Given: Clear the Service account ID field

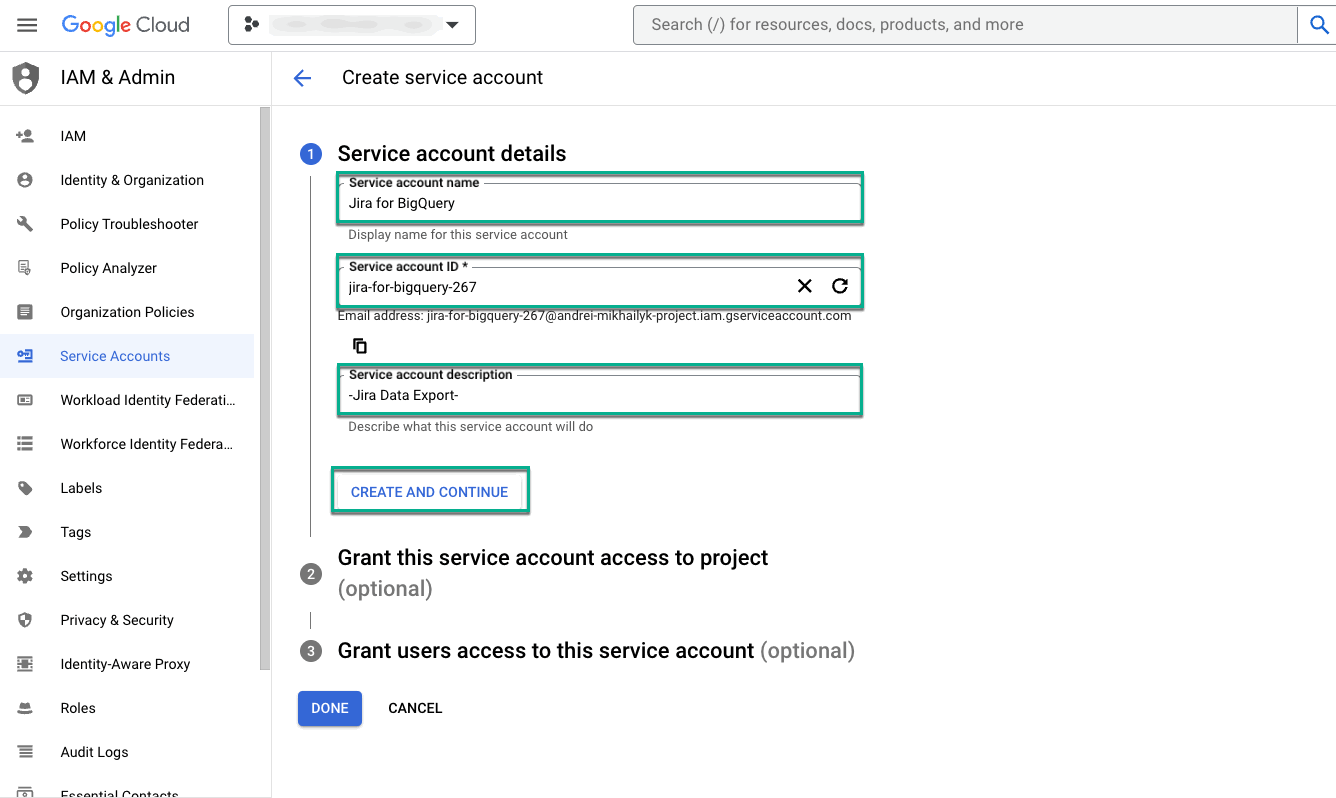Looking at the screenshot, I should click(804, 287).
